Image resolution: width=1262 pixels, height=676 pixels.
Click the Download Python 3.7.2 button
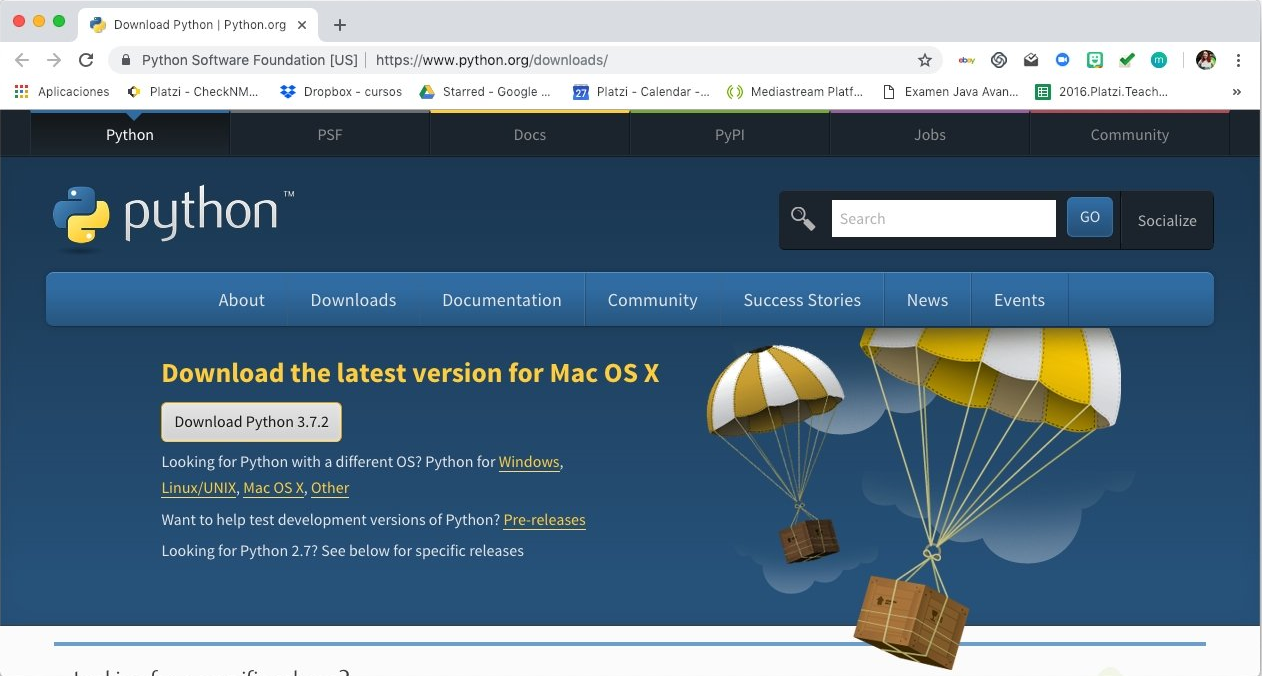(252, 422)
